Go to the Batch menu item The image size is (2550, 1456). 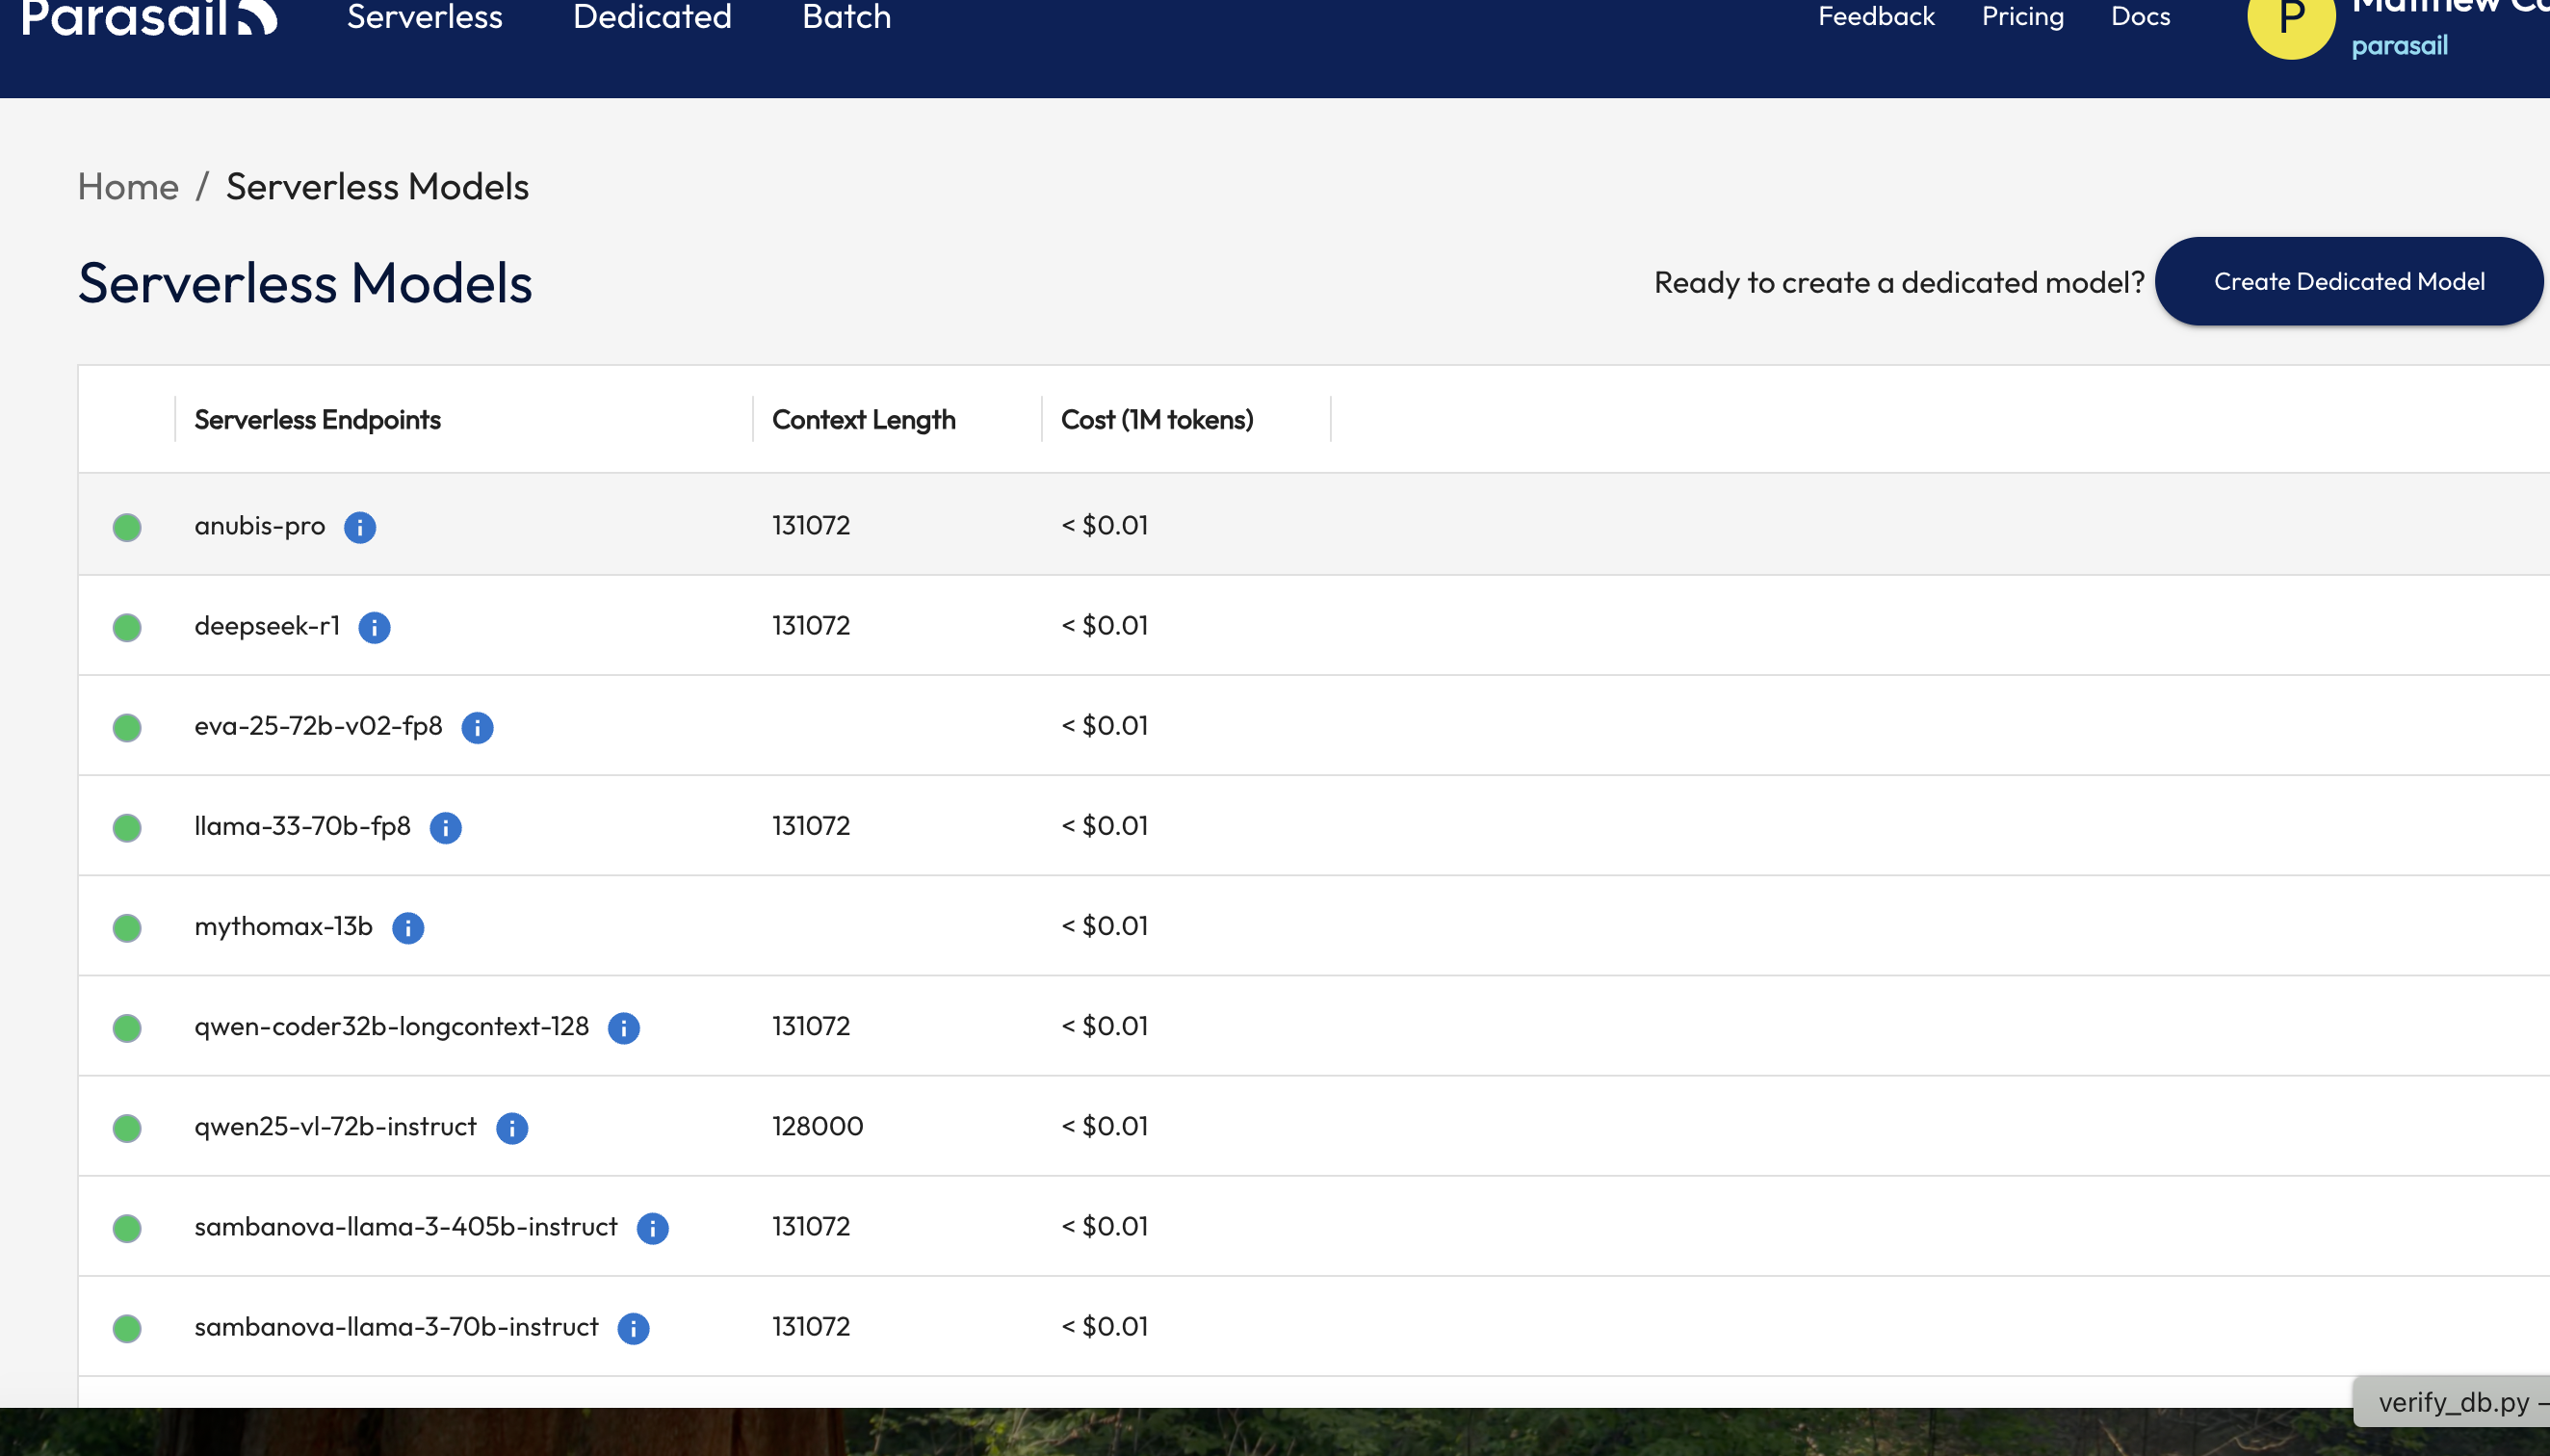point(846,17)
